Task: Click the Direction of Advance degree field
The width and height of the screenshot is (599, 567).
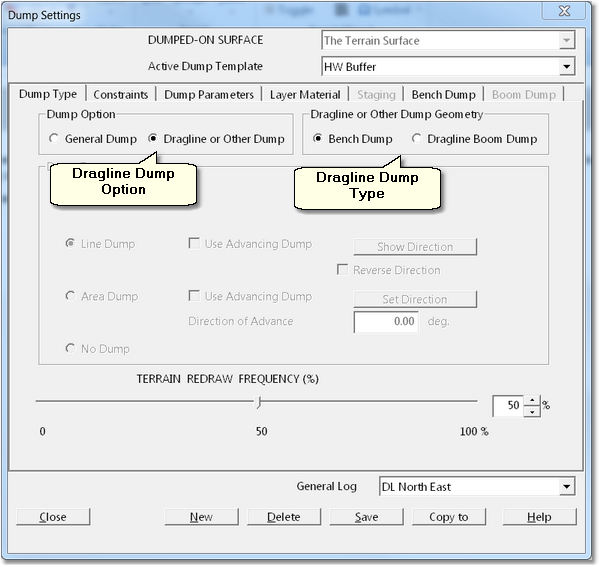Action: coord(386,322)
